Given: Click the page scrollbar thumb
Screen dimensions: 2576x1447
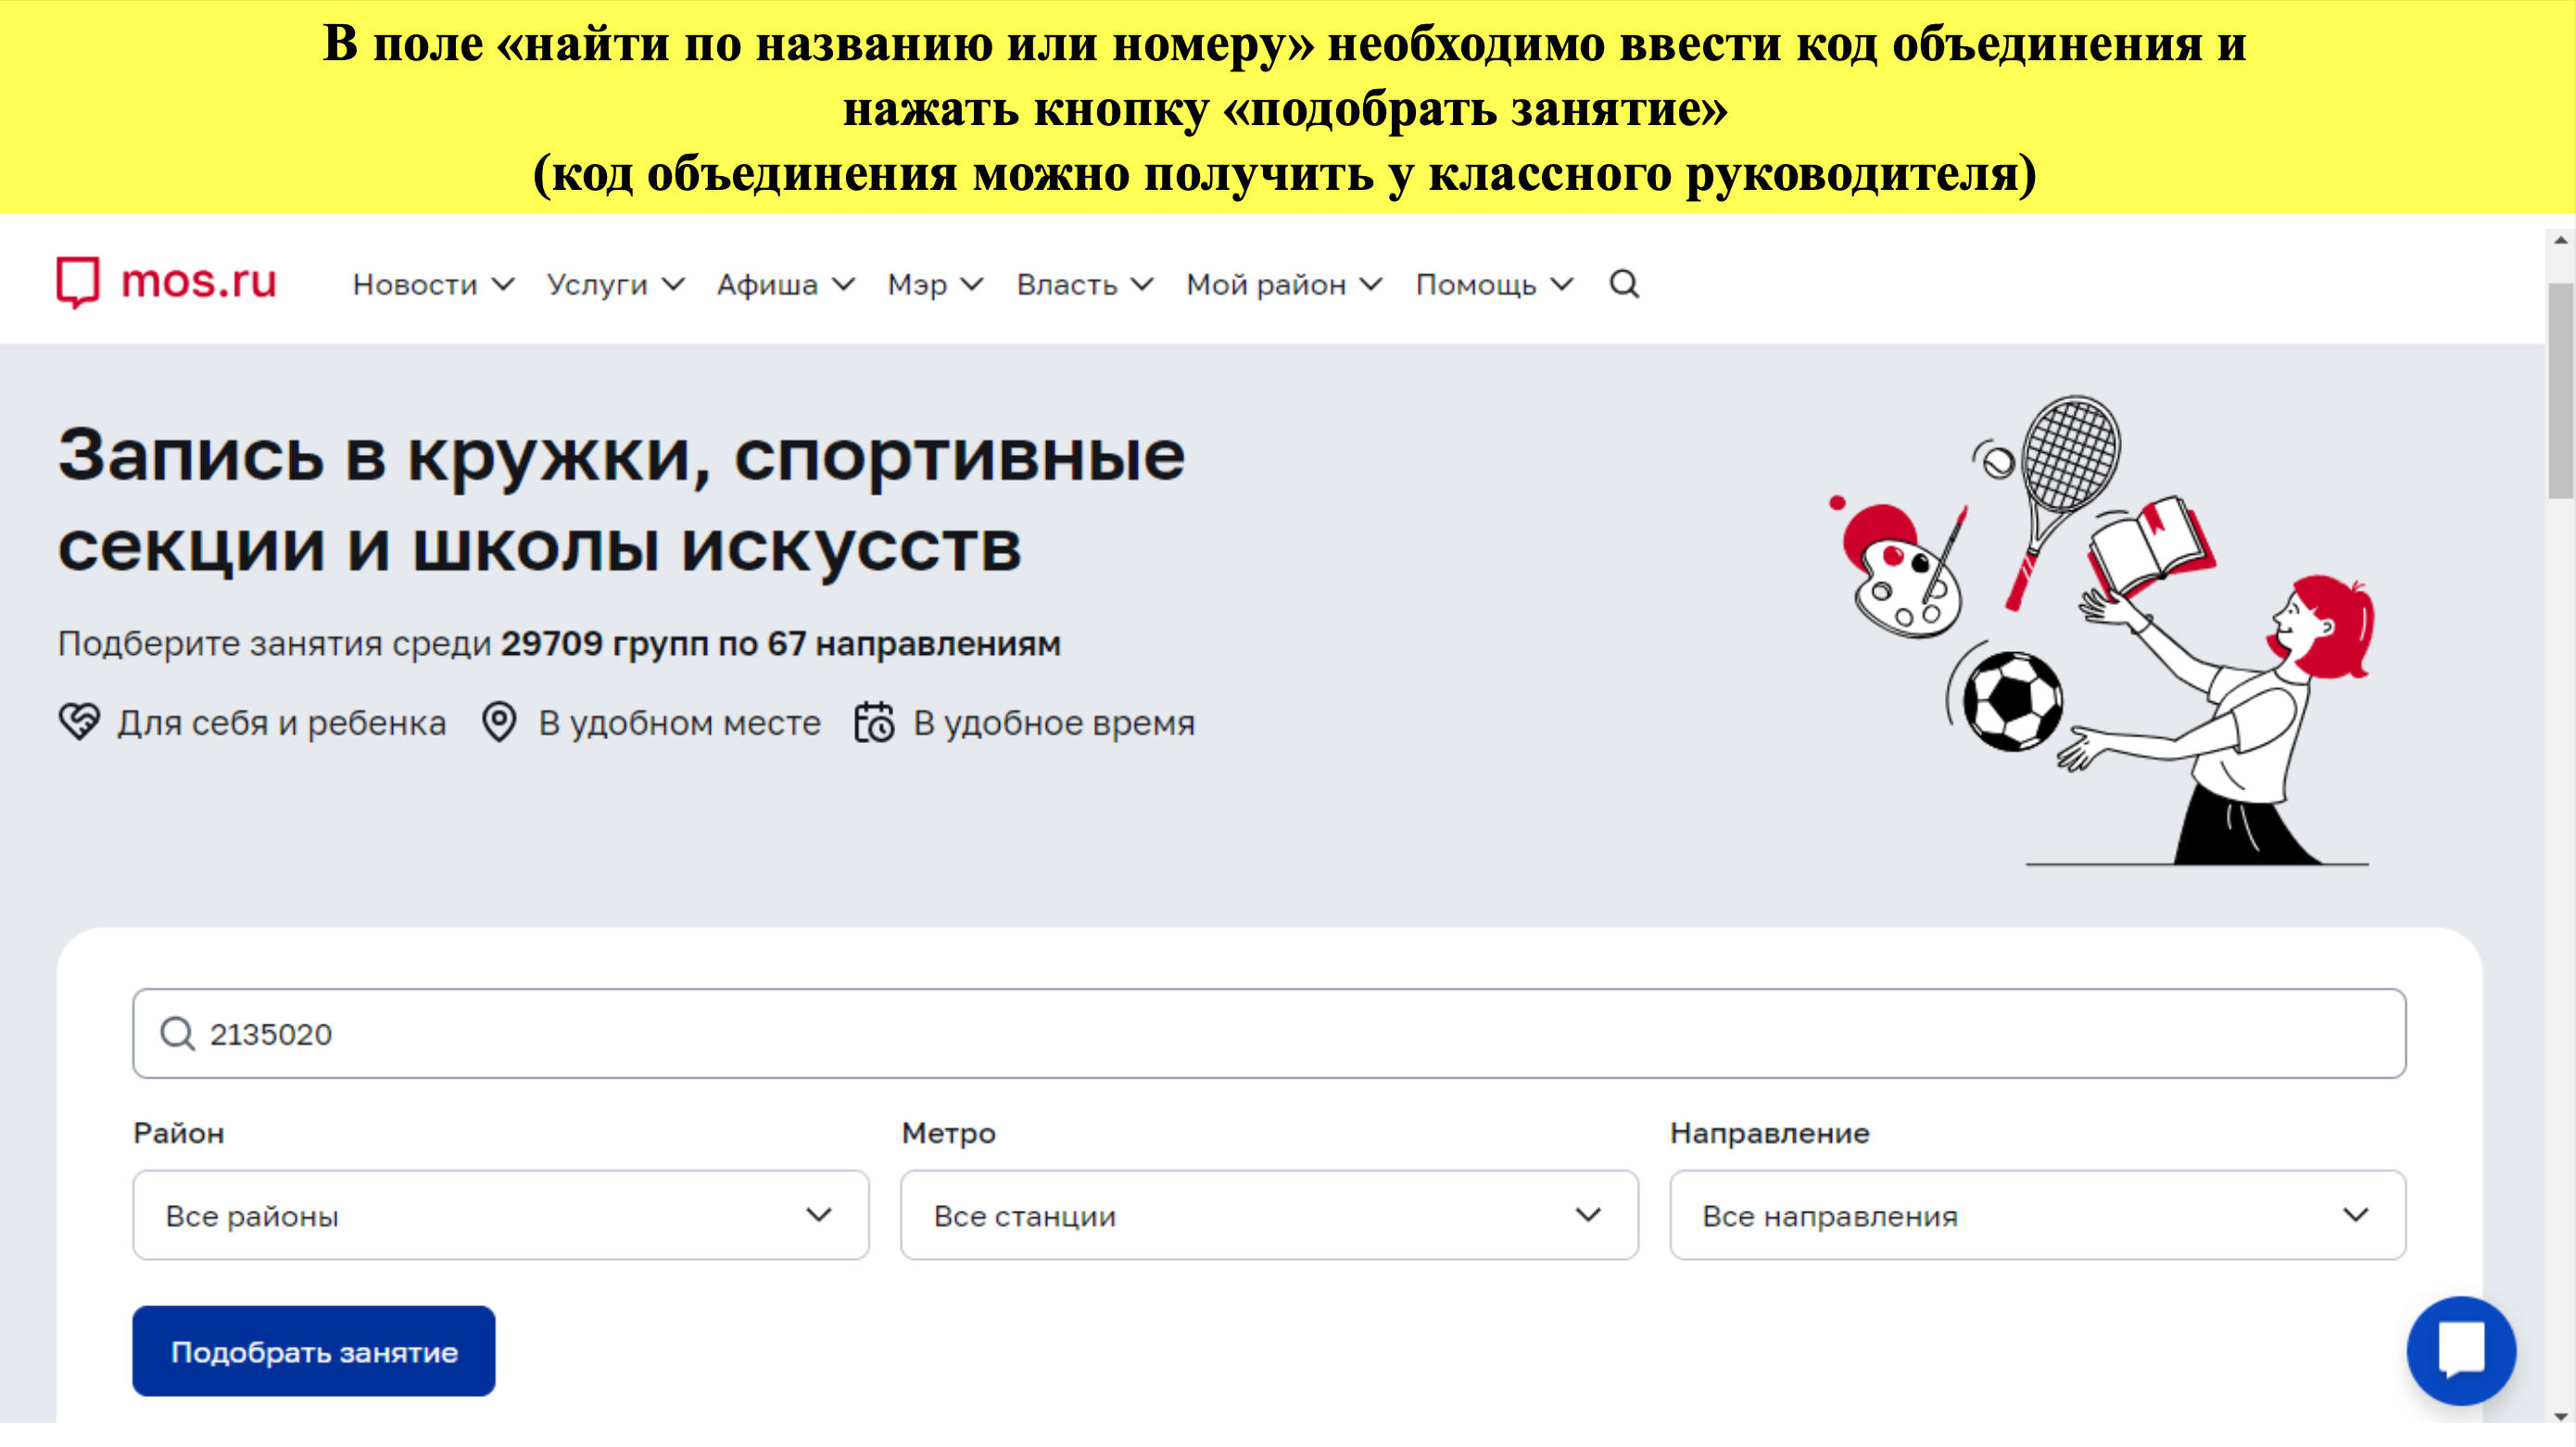Looking at the screenshot, I should pos(2561,390).
